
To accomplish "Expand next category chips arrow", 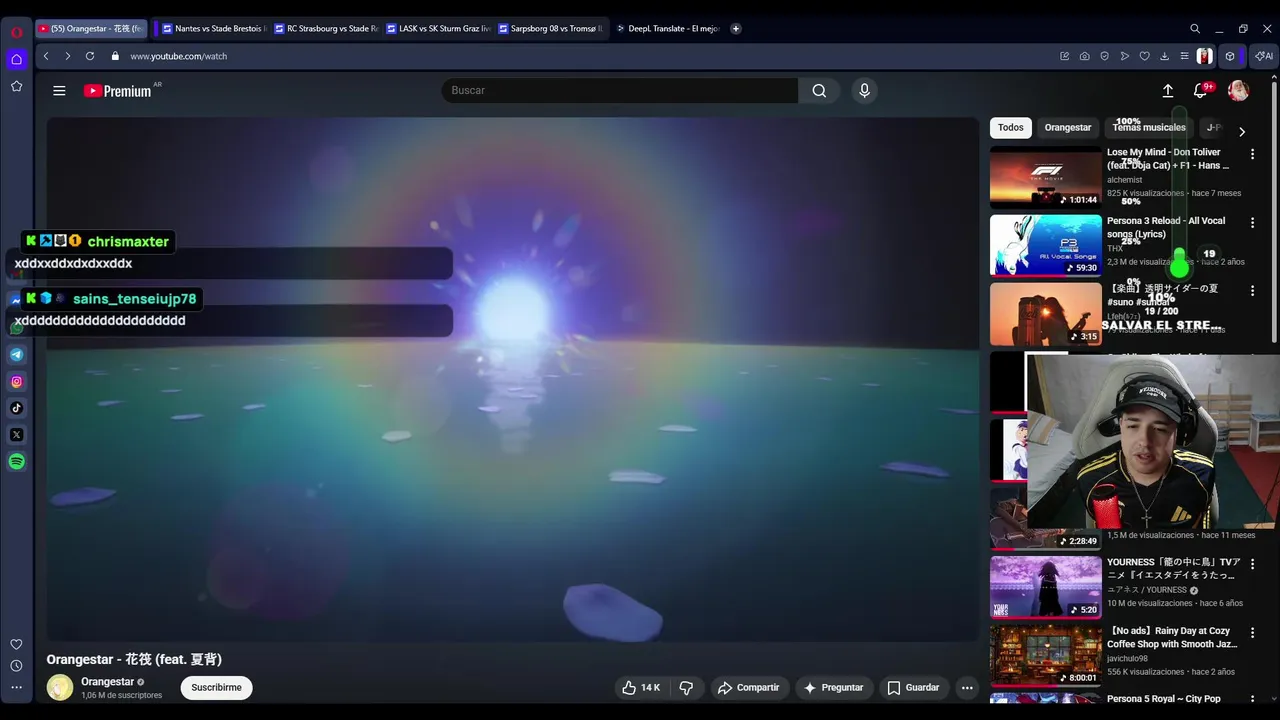I will tap(1242, 131).
